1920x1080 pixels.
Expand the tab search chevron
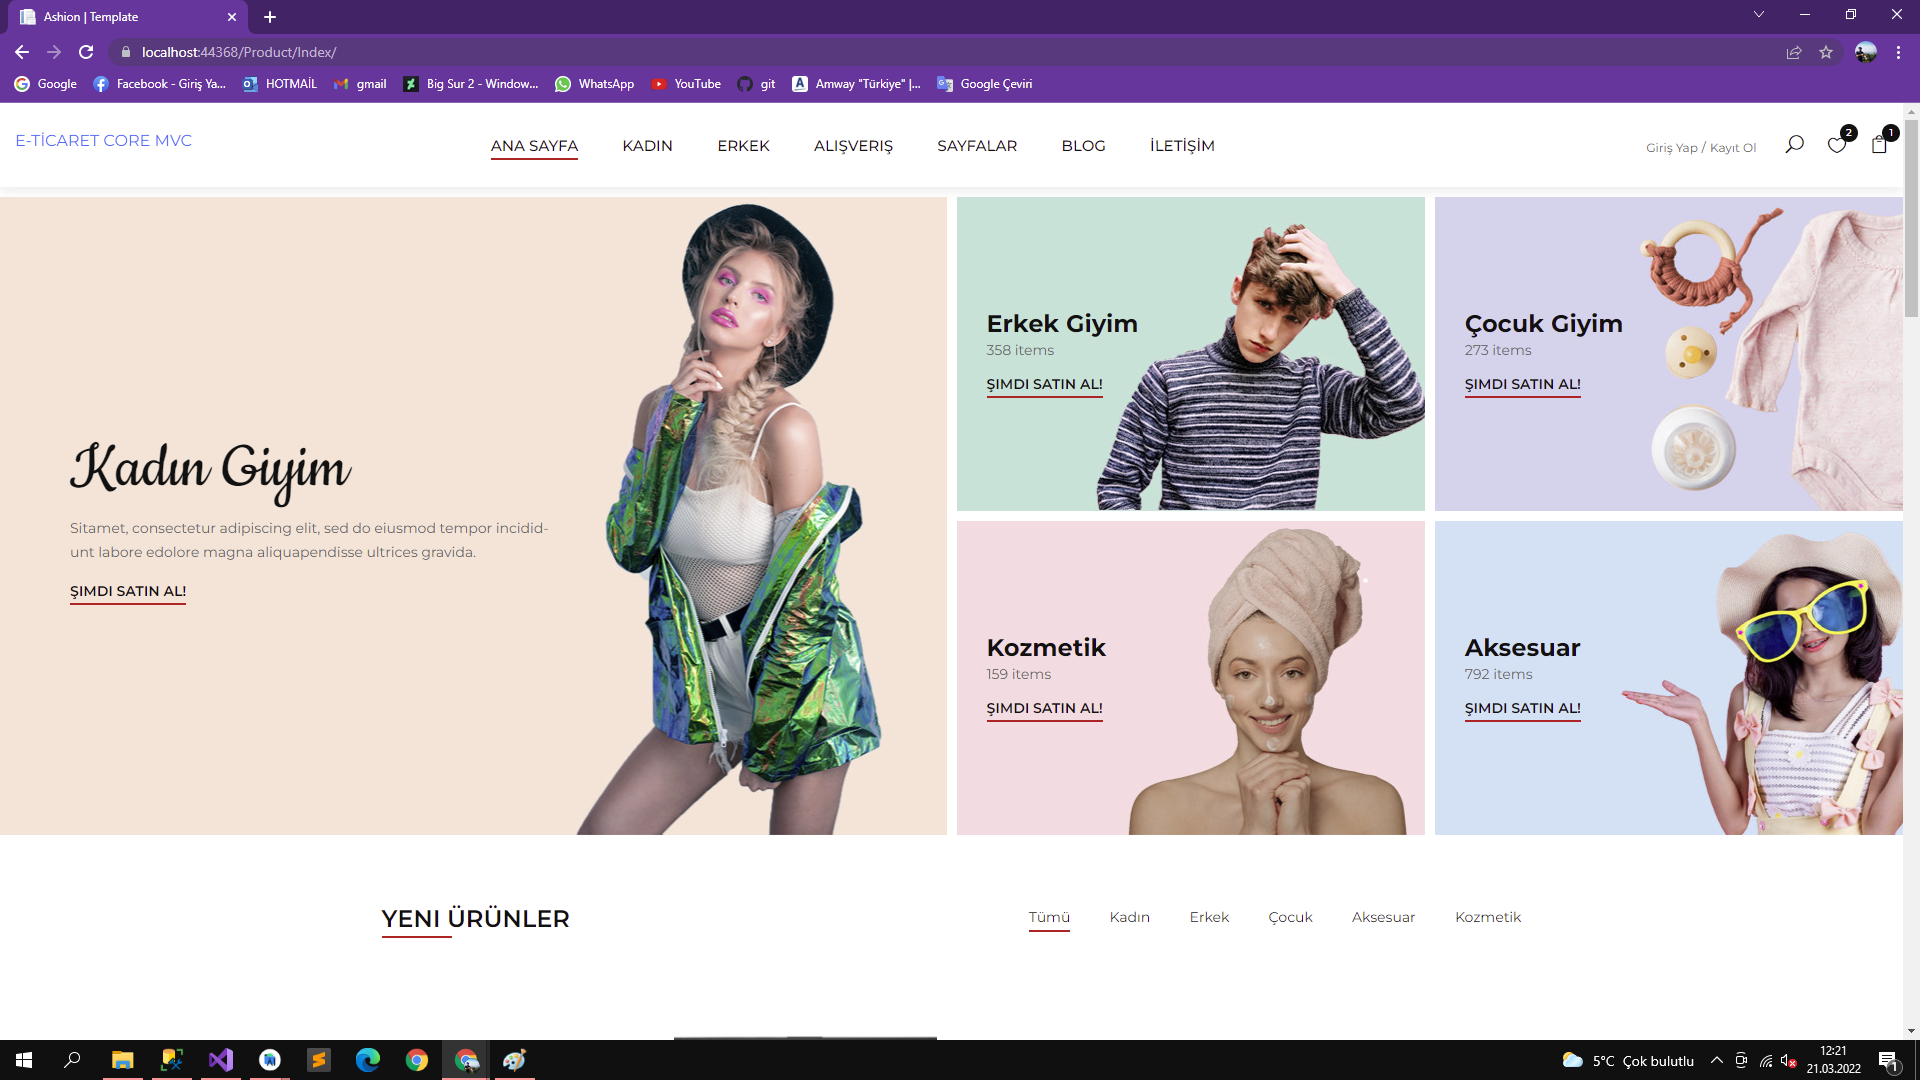[1759, 15]
